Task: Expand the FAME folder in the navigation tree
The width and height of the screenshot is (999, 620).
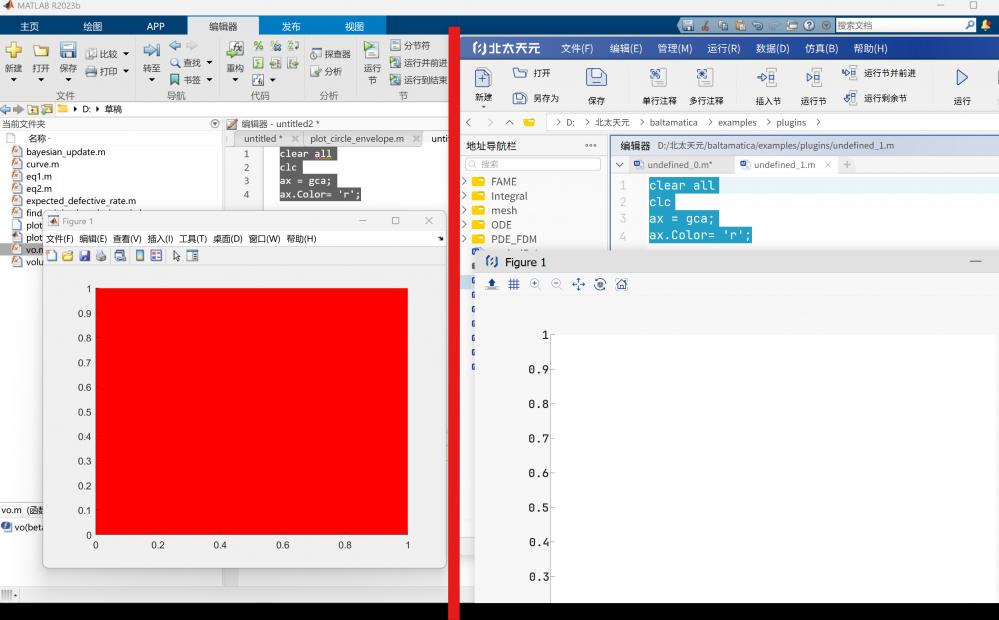Action: coord(465,182)
